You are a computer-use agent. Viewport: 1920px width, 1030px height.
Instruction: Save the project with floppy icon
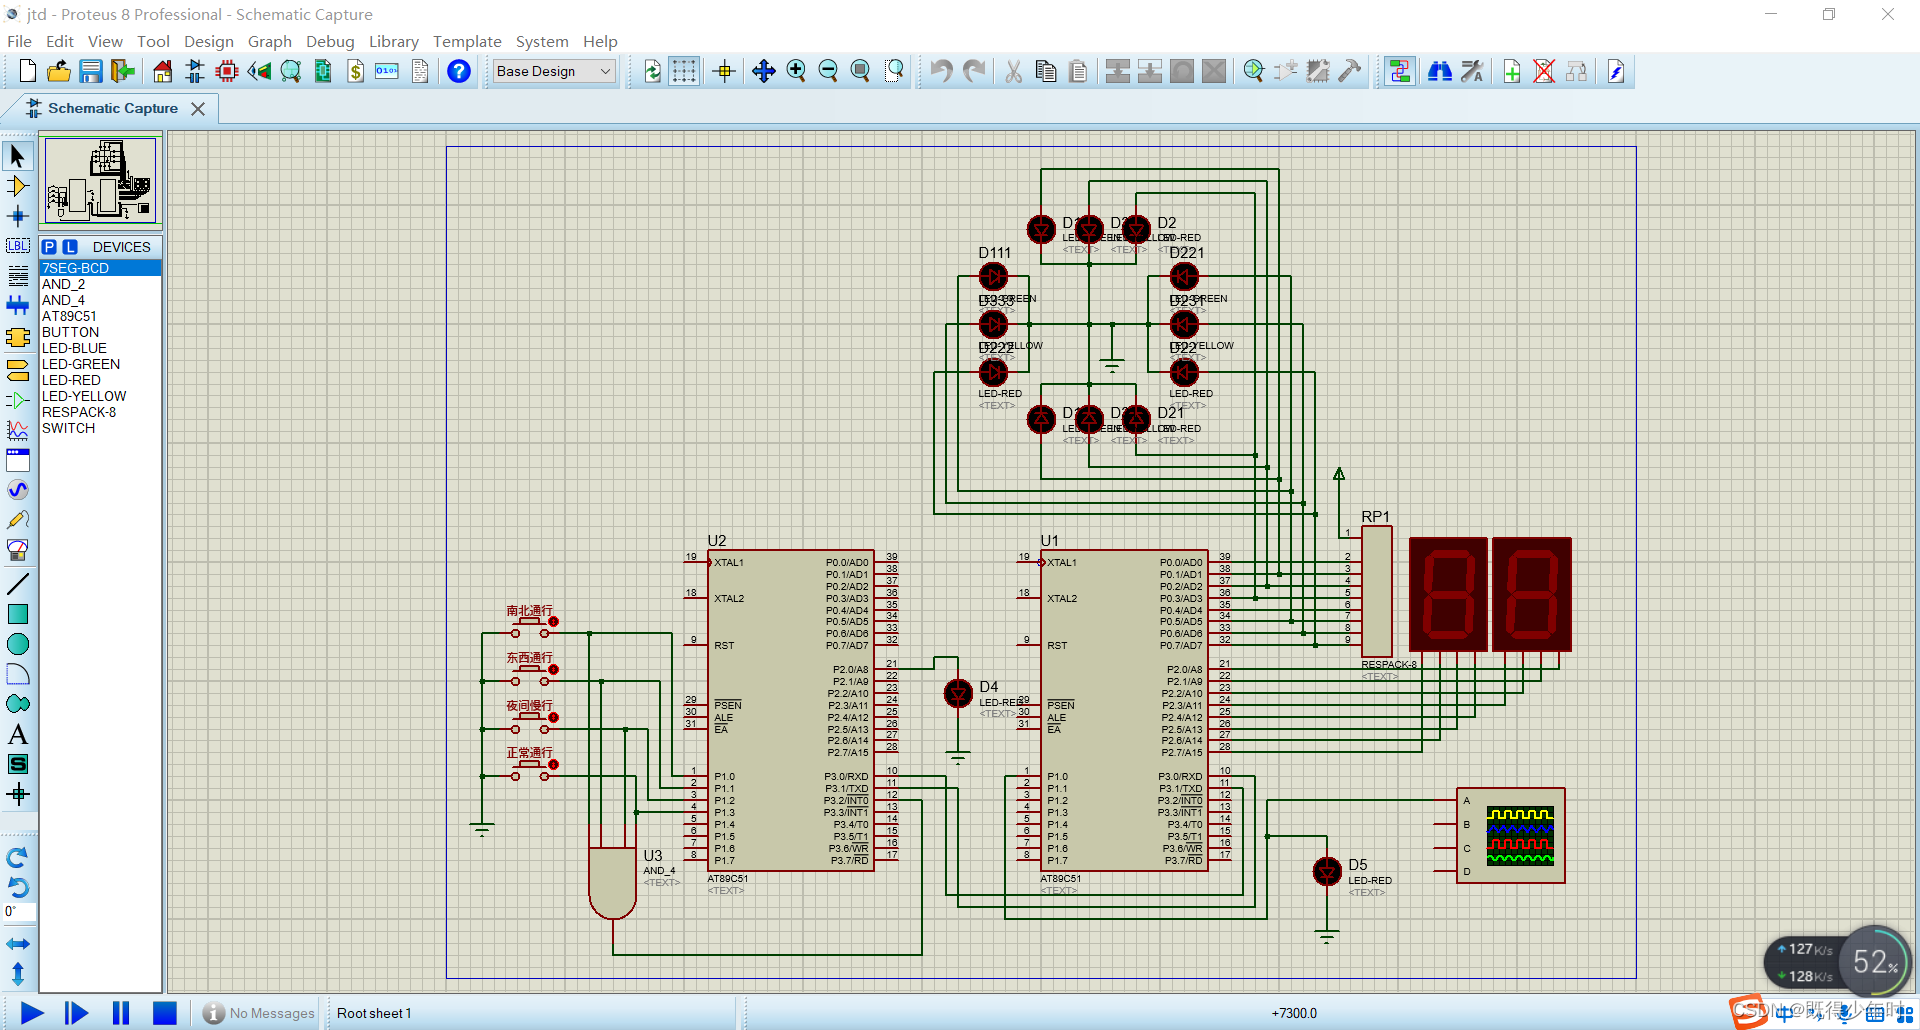(x=91, y=71)
